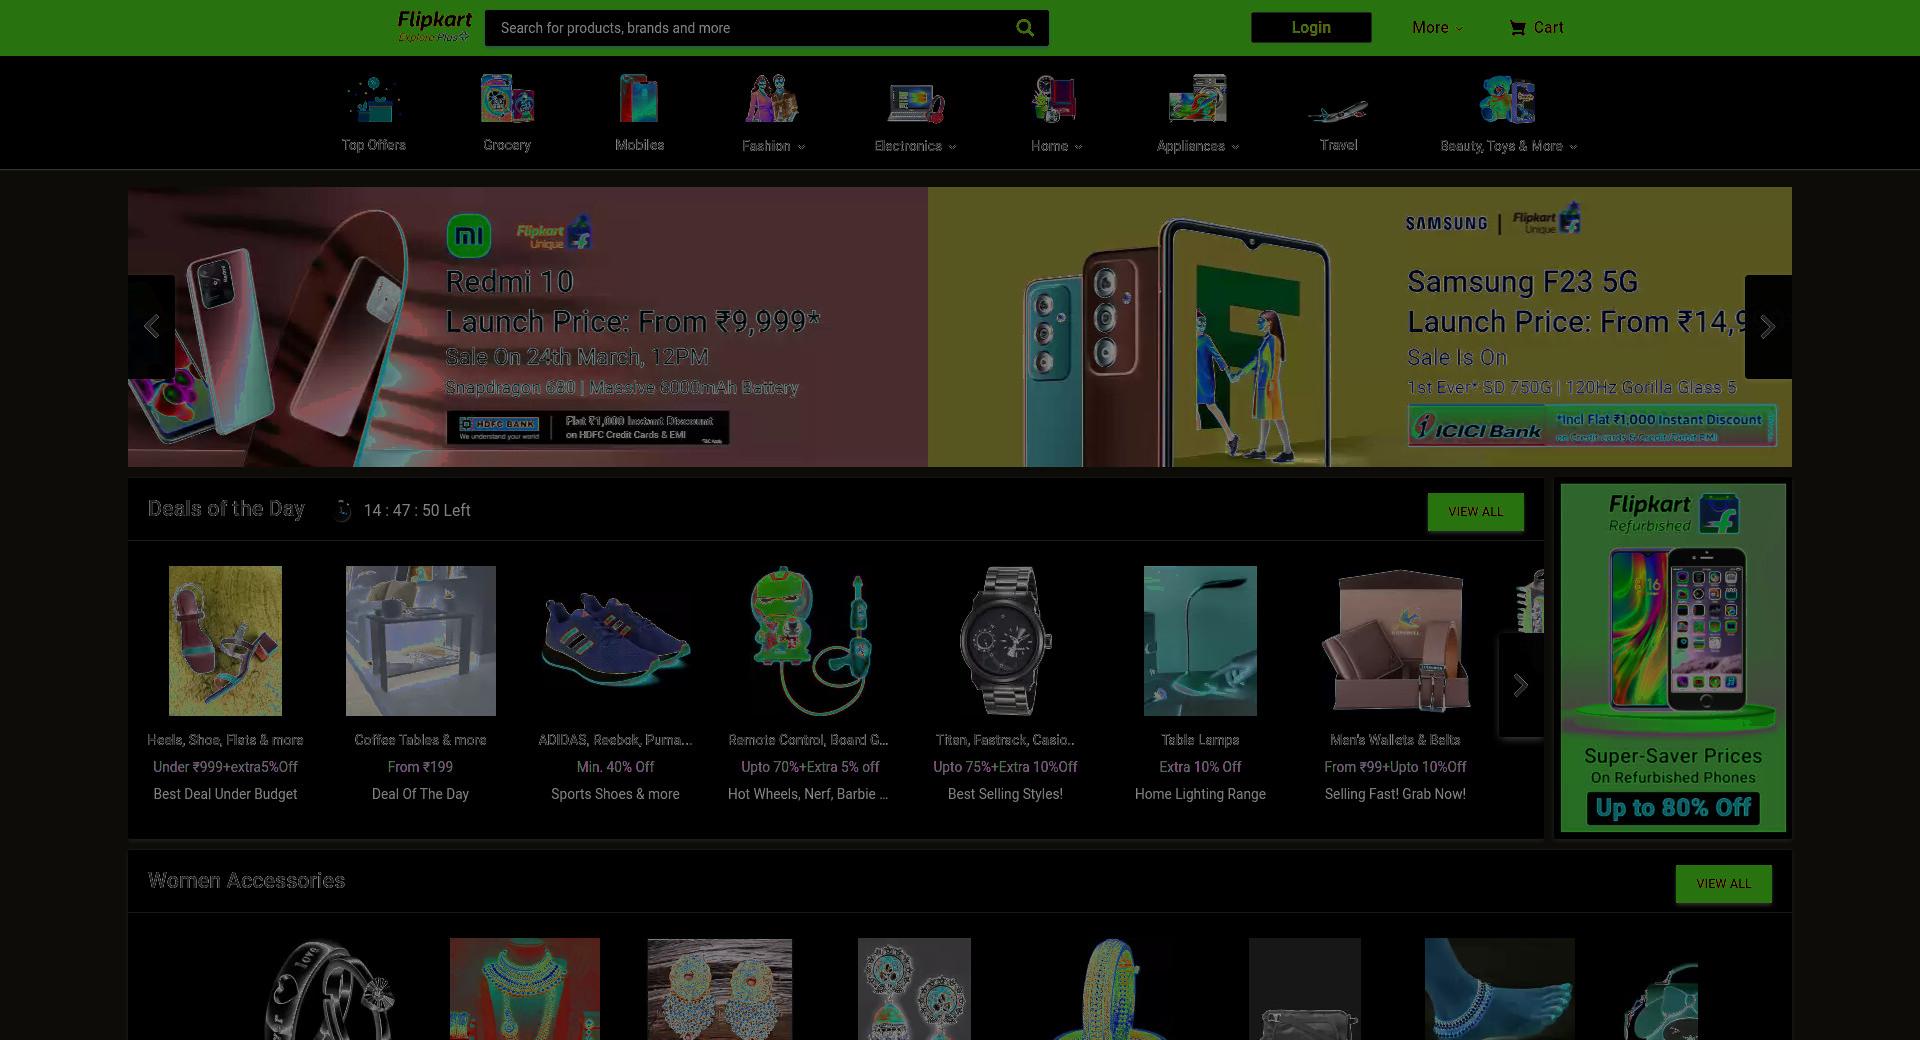Open Coffee Tables deal thumbnail
The height and width of the screenshot is (1040, 1920).
421,641
